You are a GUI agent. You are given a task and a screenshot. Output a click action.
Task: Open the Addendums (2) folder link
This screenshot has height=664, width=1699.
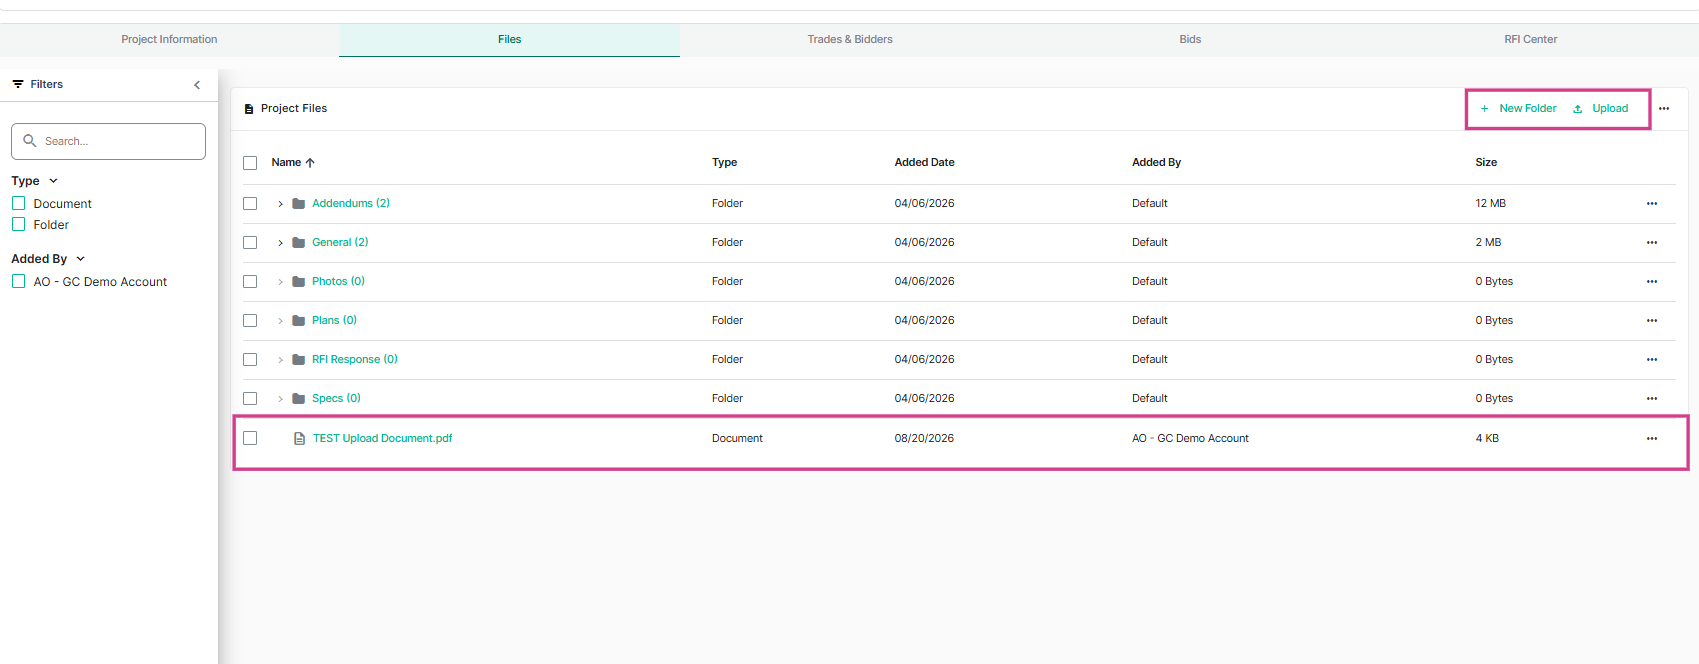351,204
